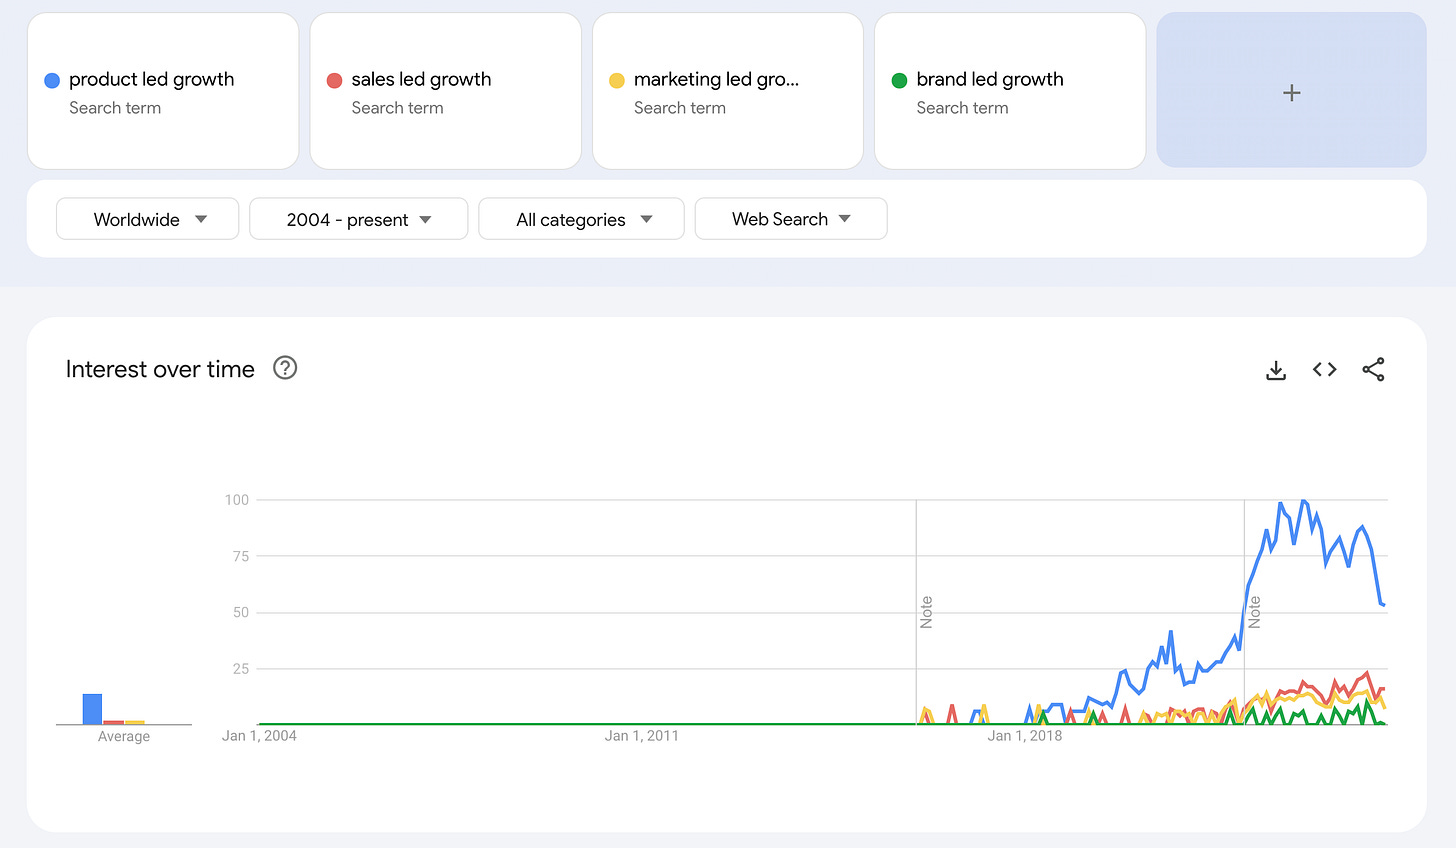This screenshot has width=1456, height=848.
Task: Select the brand led growth term card
Action: 1010,91
